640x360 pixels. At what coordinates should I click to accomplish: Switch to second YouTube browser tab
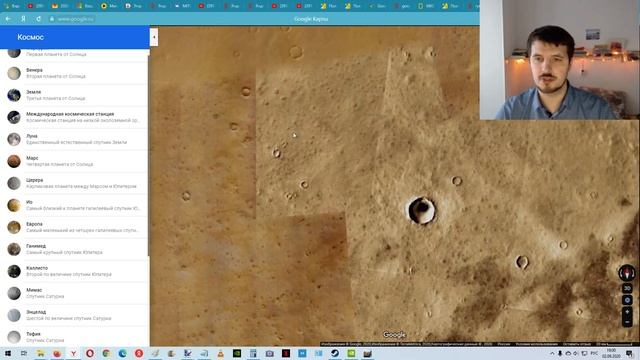pyautogui.click(x=206, y=6)
